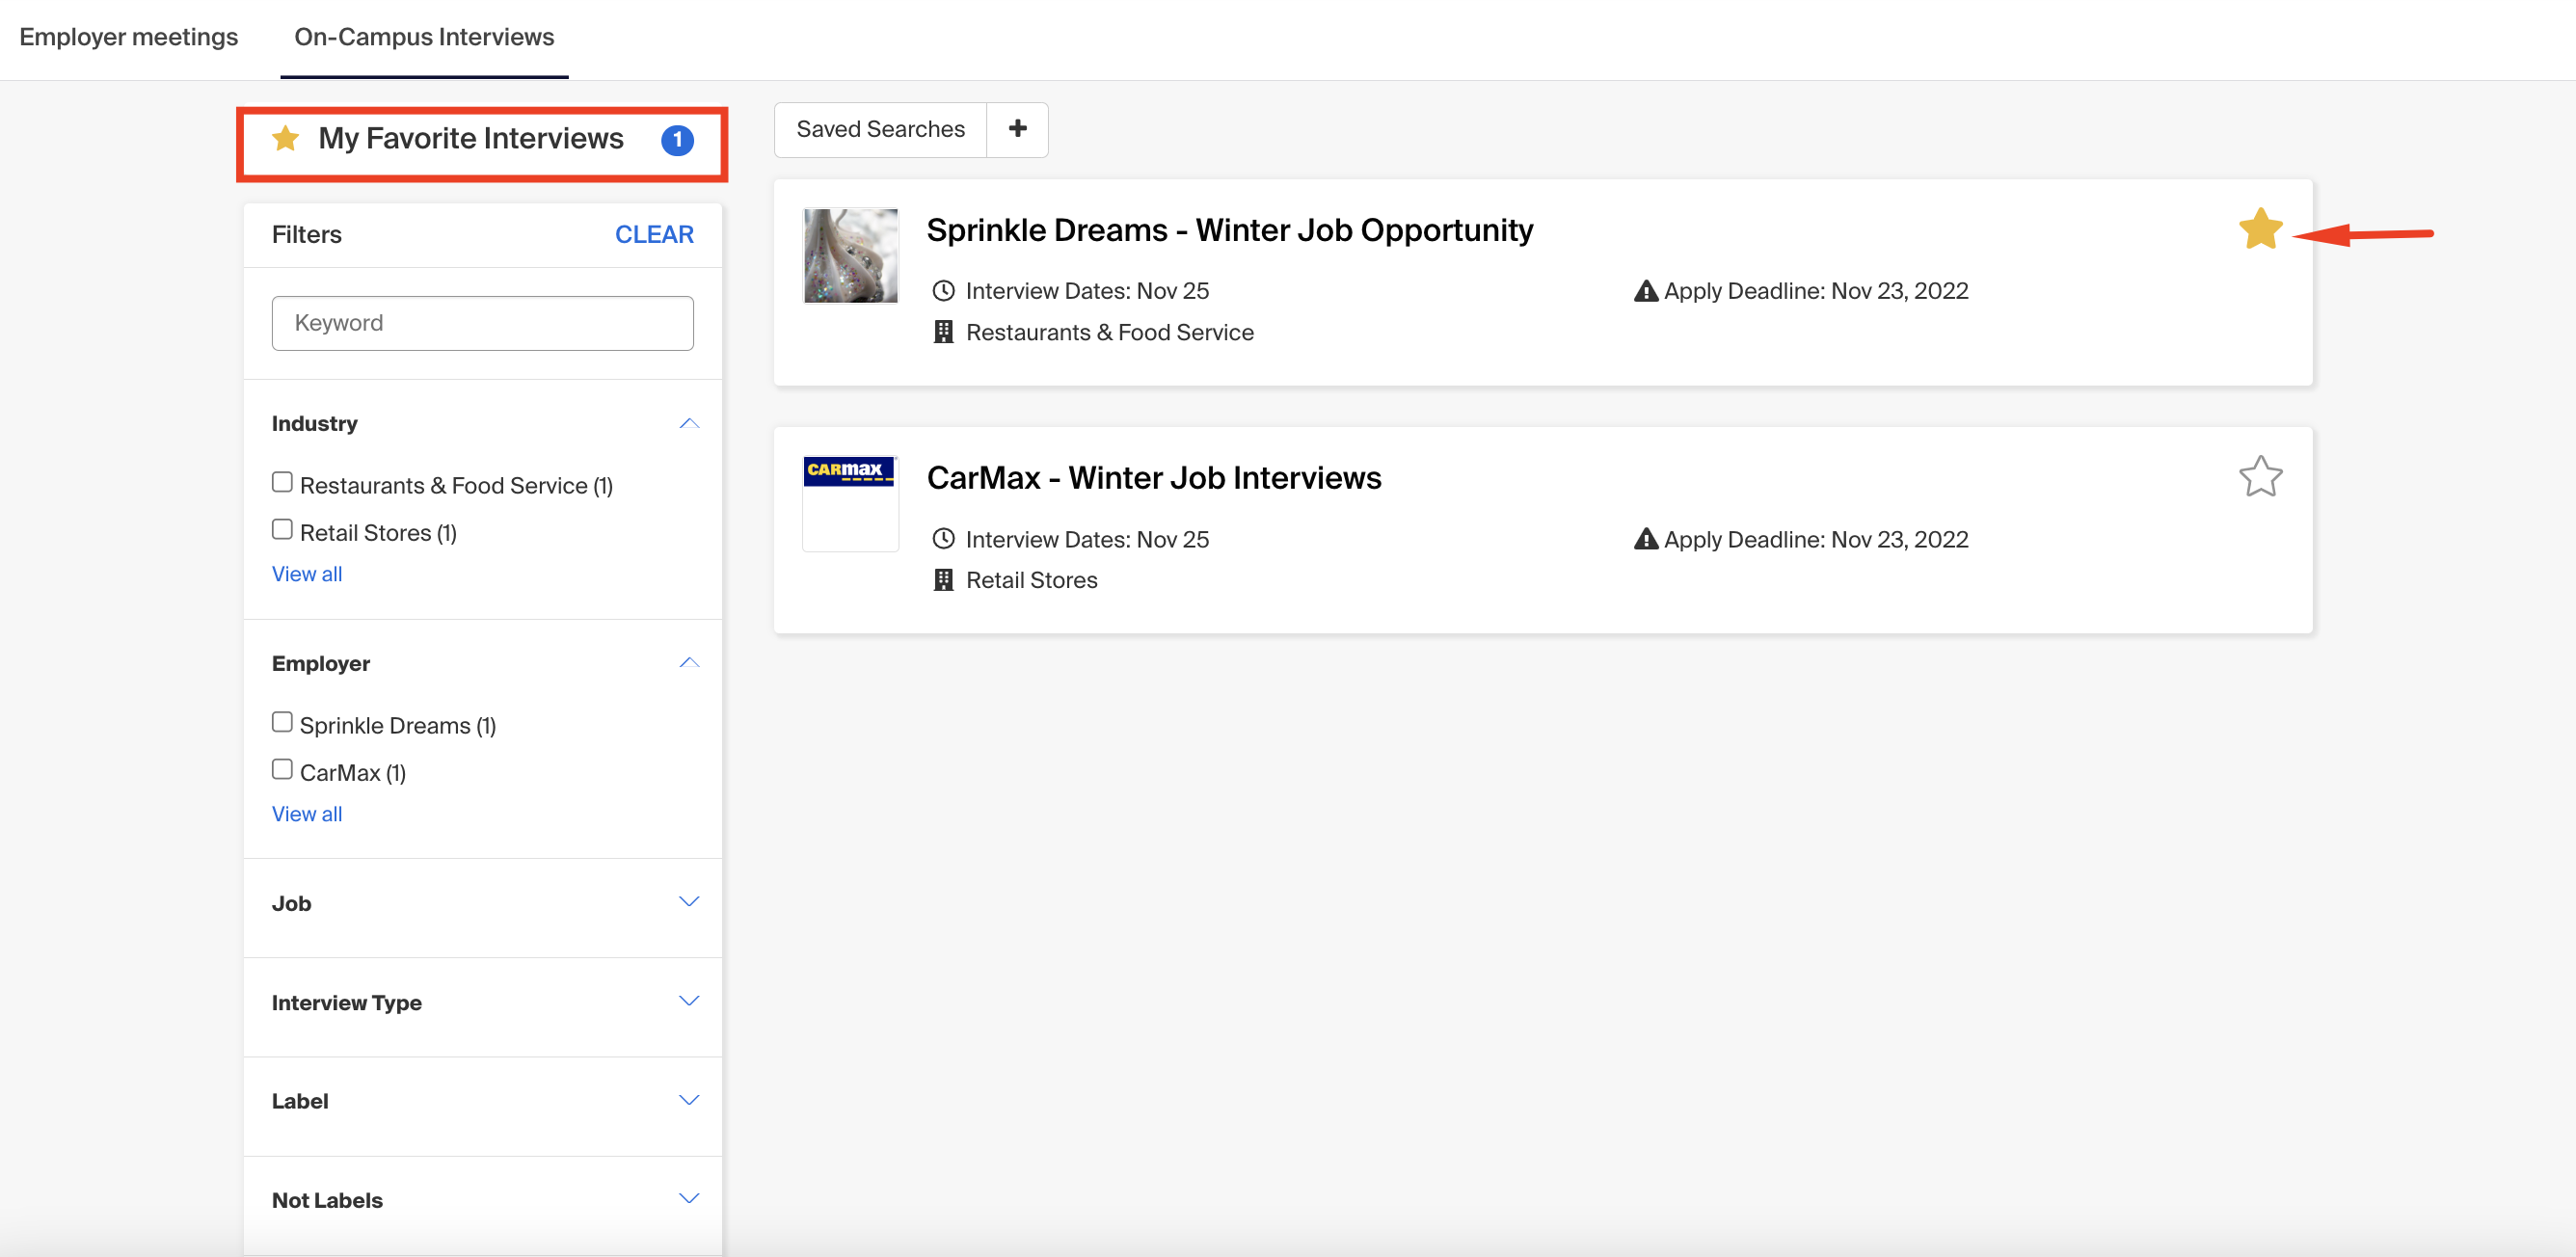Screen dimensions: 2576x1257
Task: Expand the Label filter section
Action: (x=689, y=1100)
